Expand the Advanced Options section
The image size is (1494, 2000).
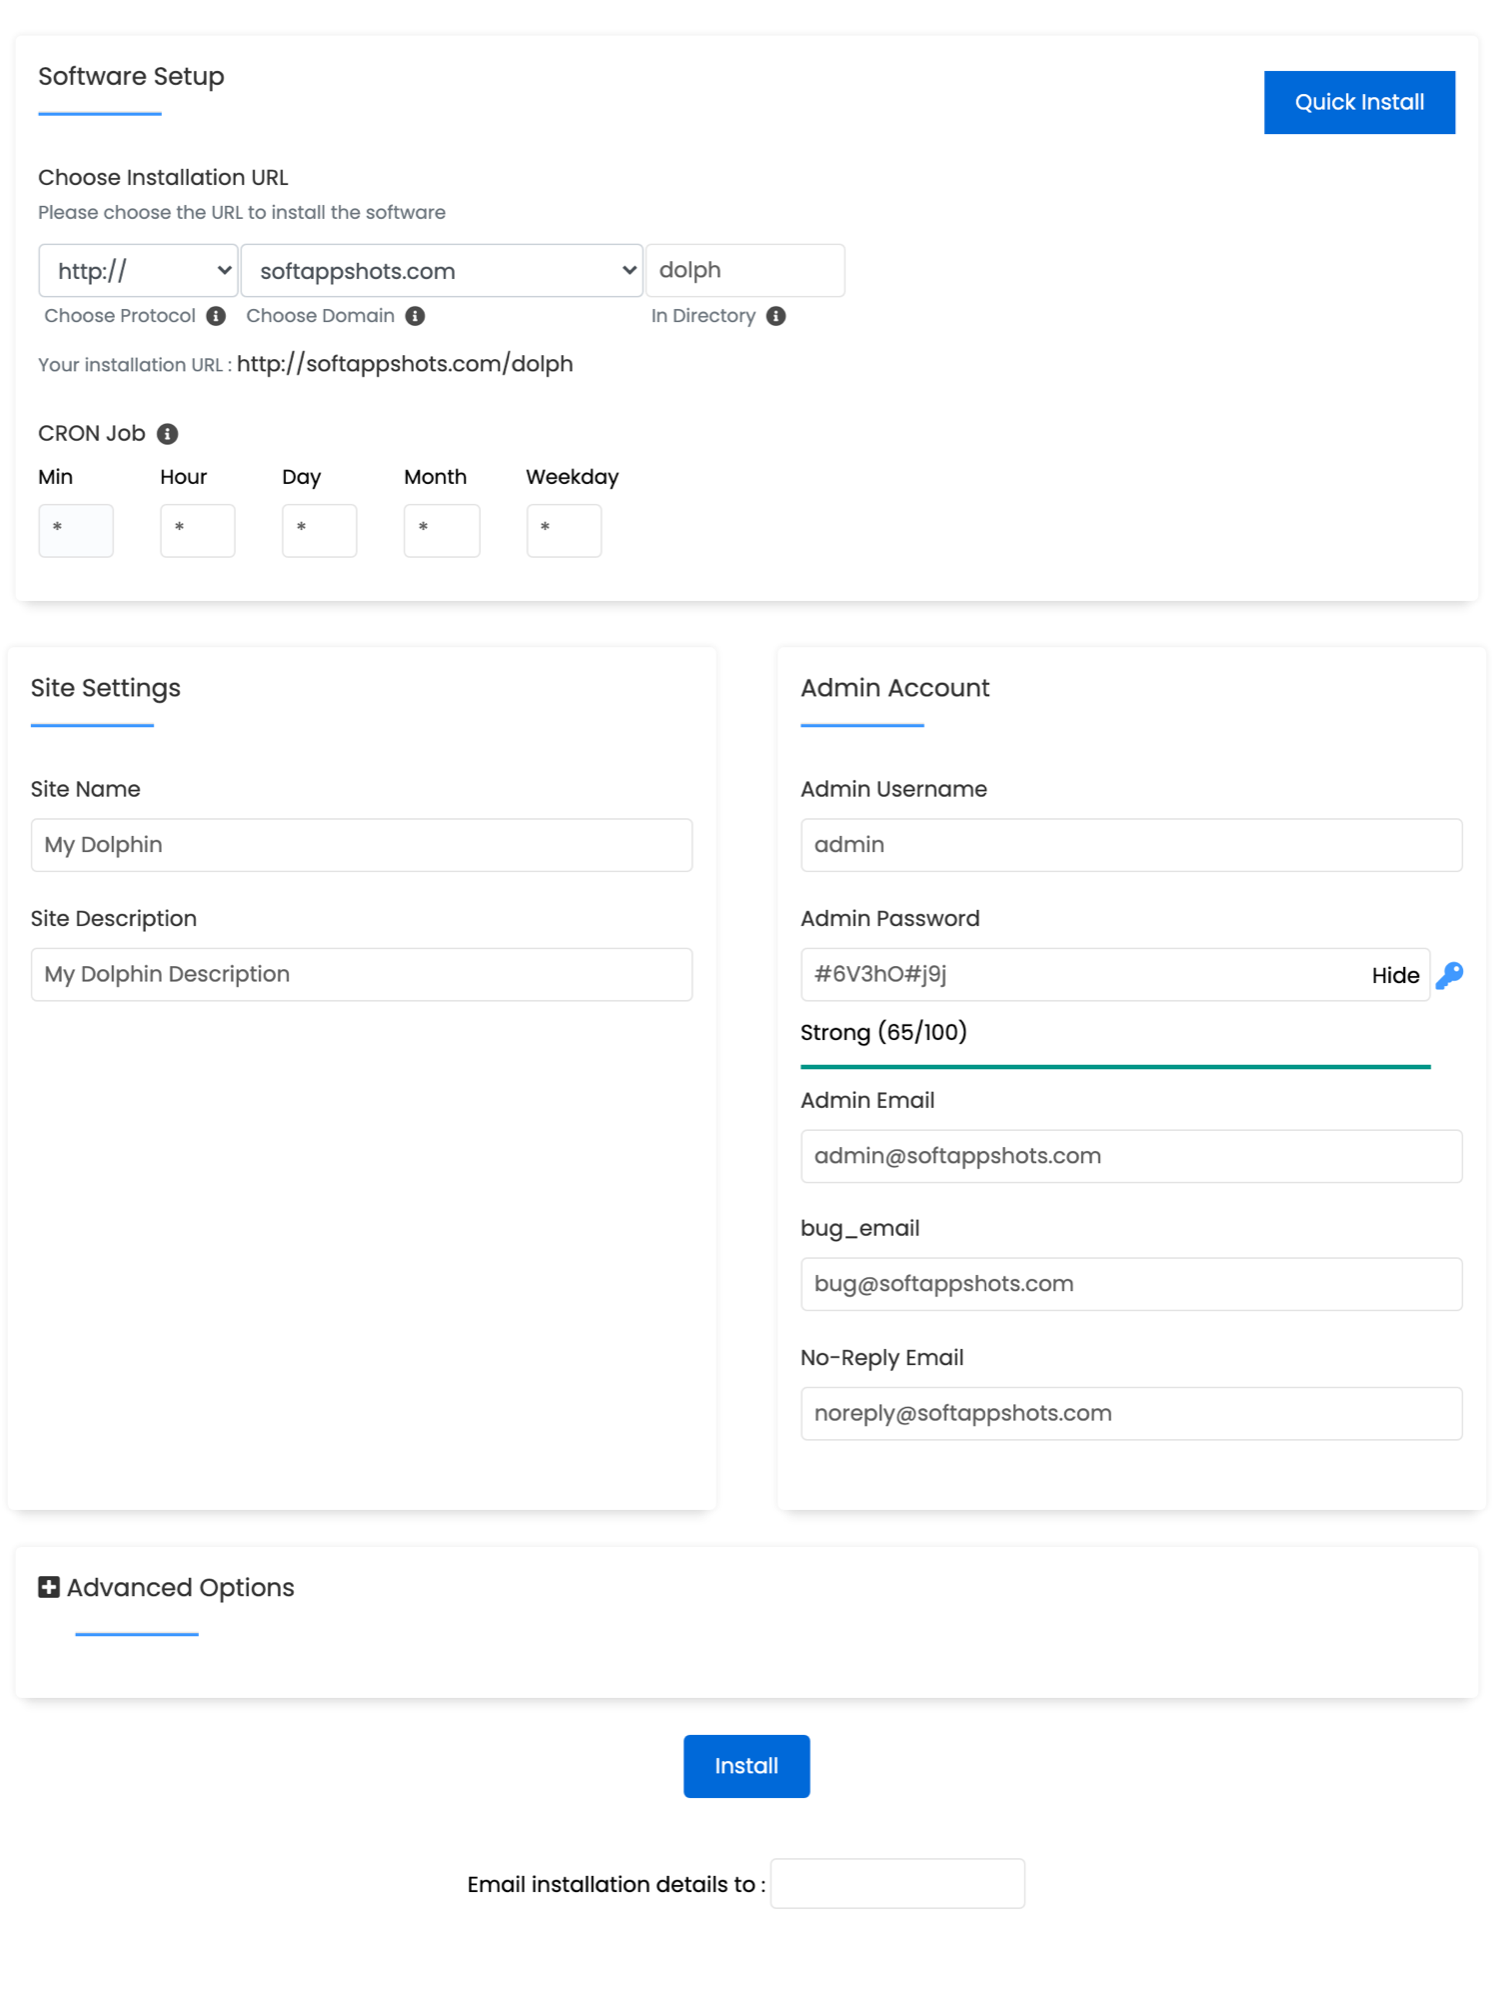click(x=180, y=1587)
